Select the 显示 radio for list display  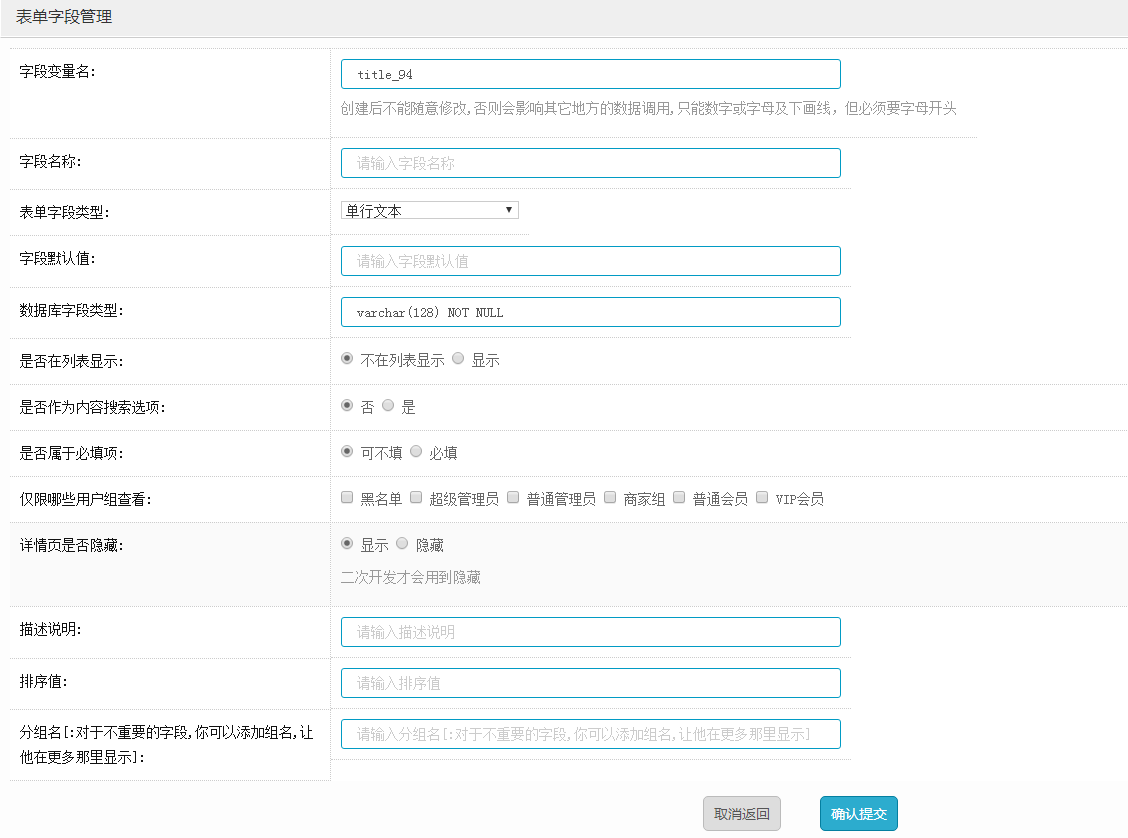(459, 359)
